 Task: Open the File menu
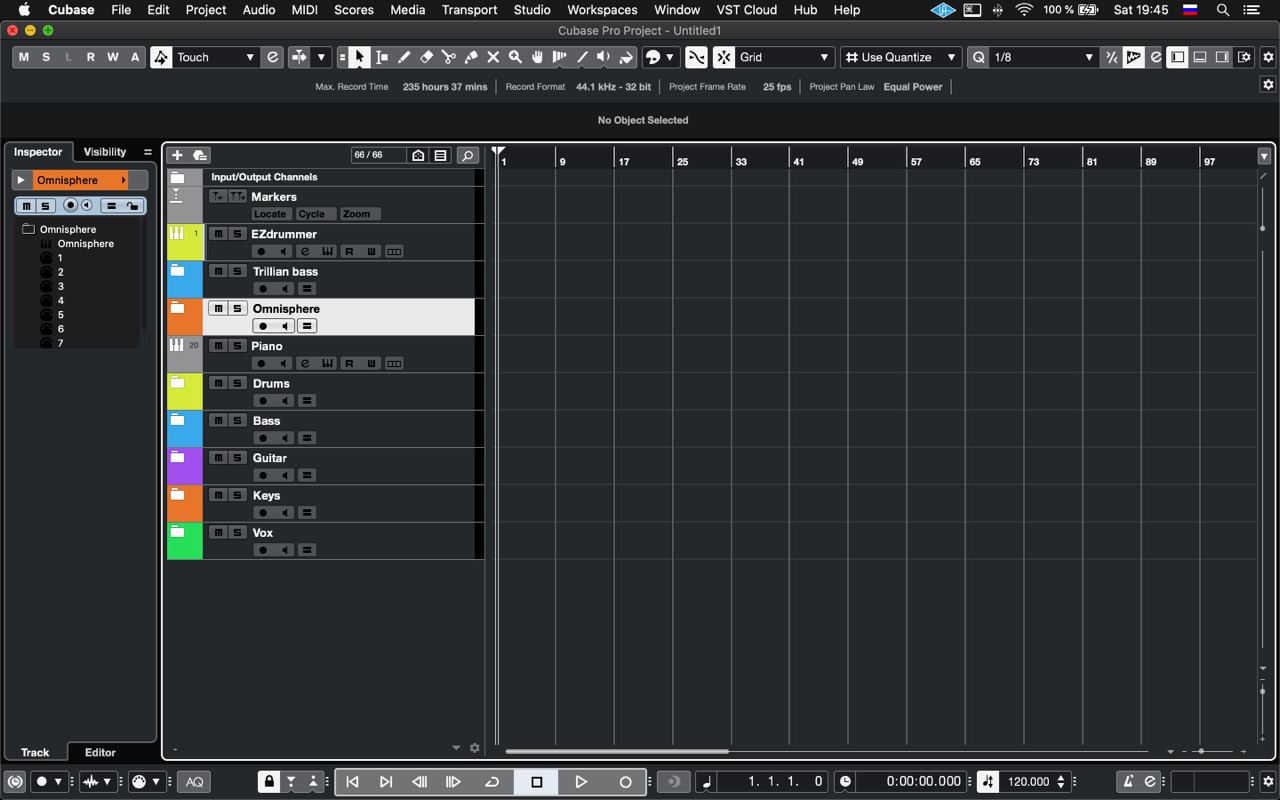pyautogui.click(x=121, y=10)
